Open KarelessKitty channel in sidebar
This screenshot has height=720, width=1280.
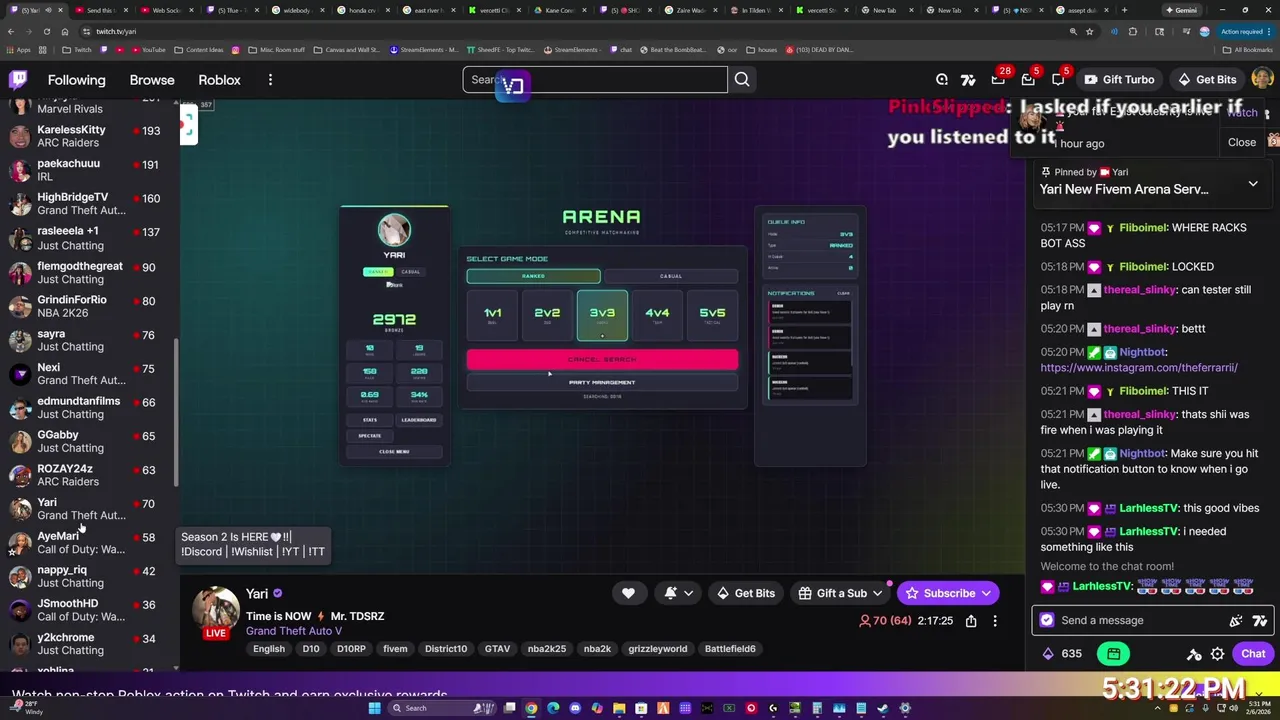tap(88, 136)
